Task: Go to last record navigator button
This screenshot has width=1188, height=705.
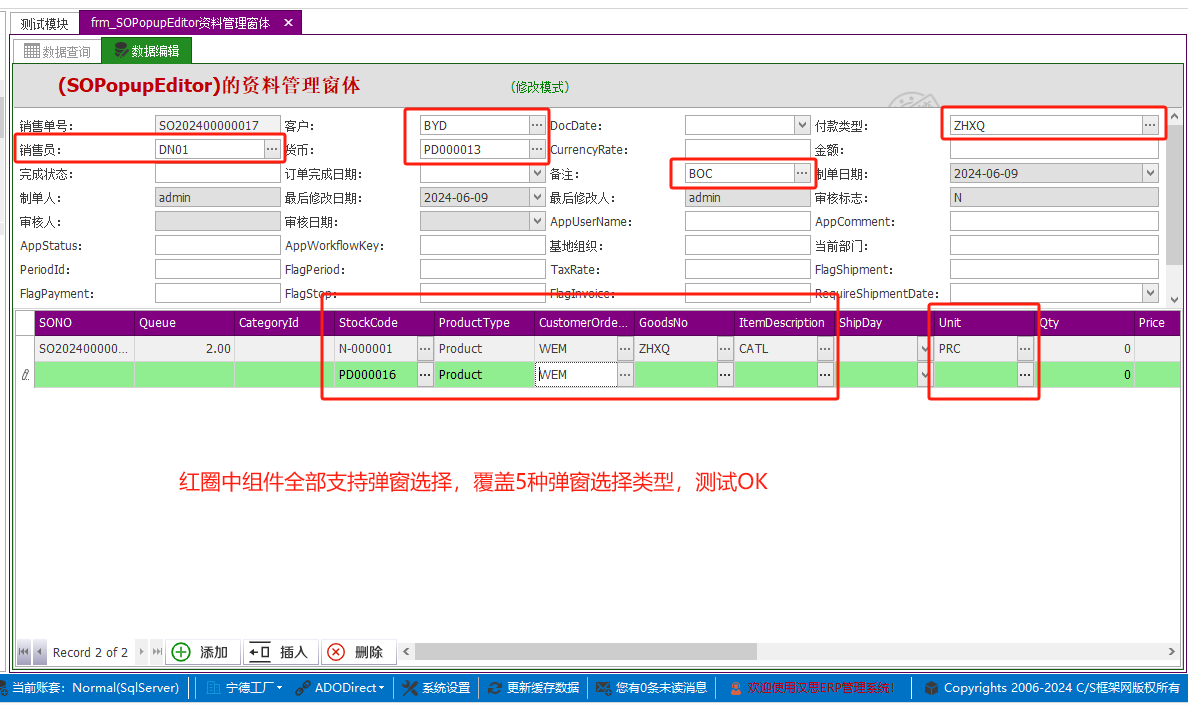Action: pos(157,652)
